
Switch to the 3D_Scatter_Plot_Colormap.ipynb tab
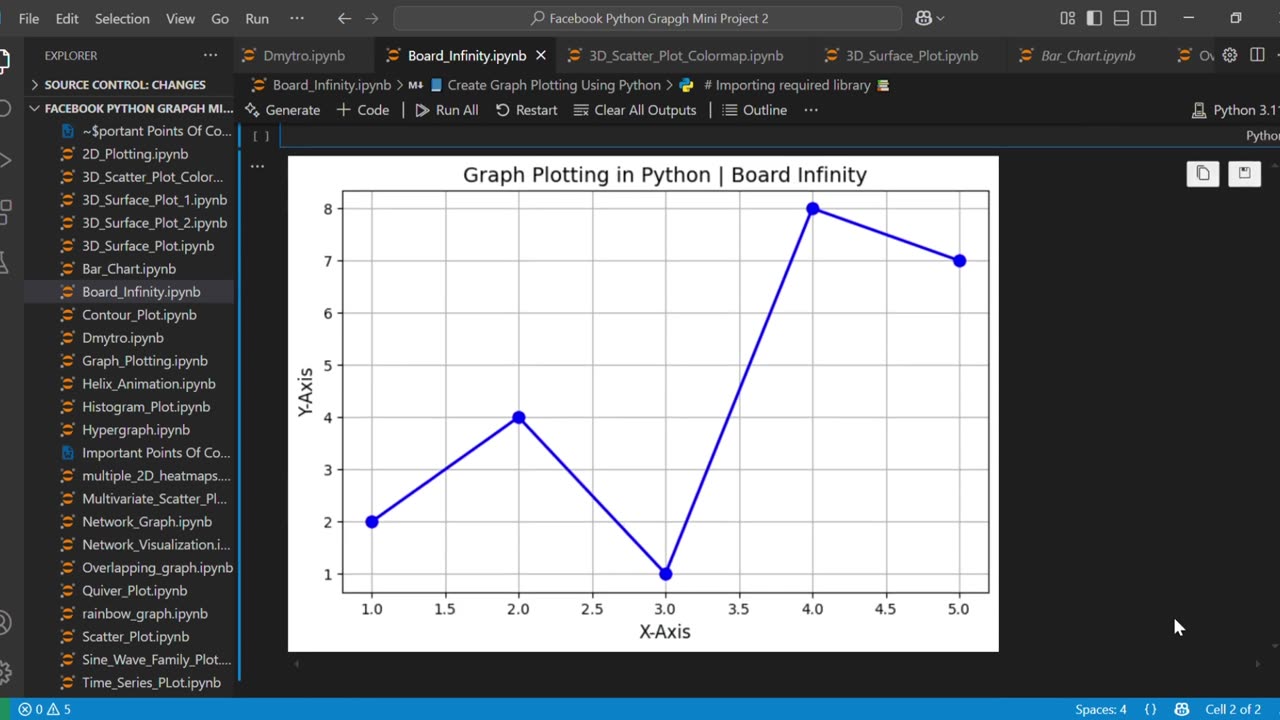point(686,56)
